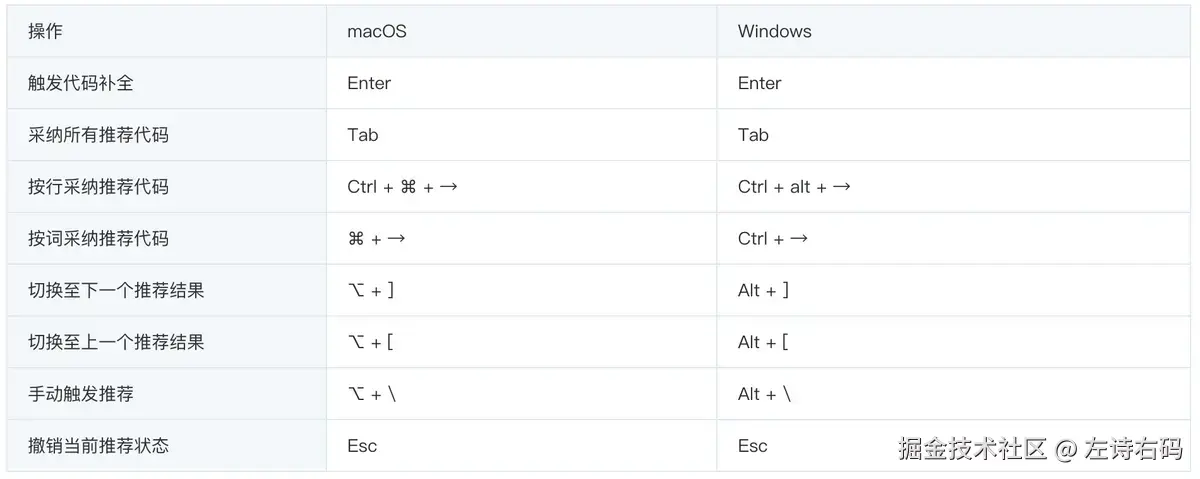Click the Windows Alt + [ shortcut cell
1200x479 pixels.
[763, 342]
